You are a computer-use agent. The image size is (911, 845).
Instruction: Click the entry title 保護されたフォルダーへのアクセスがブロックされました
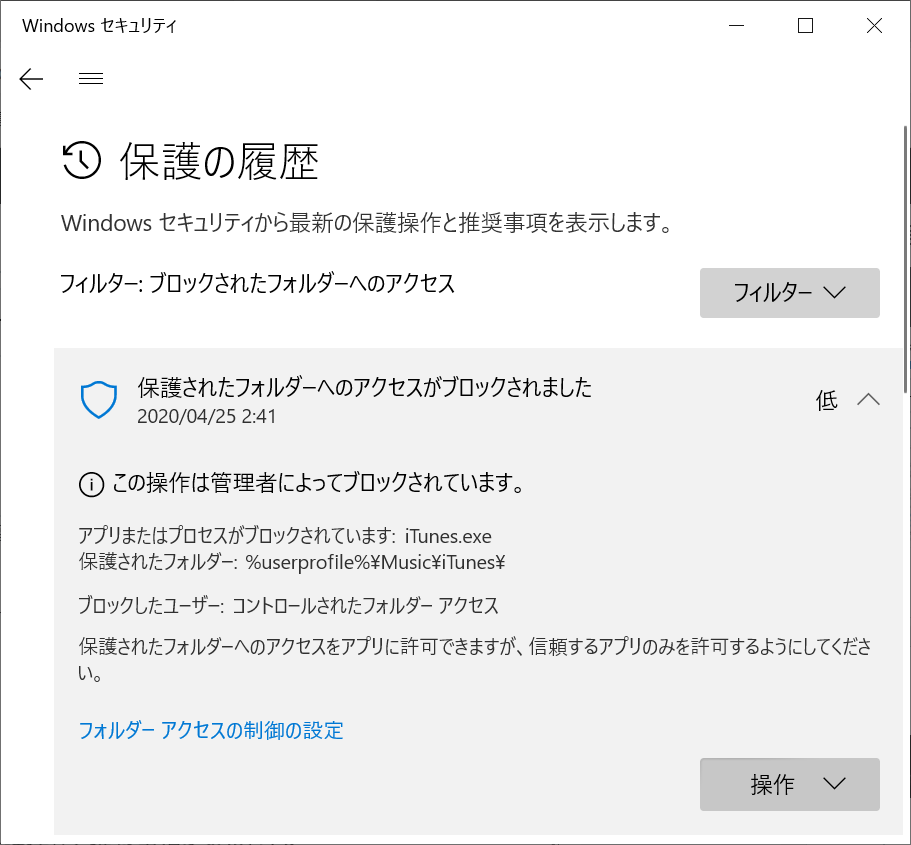pos(364,388)
